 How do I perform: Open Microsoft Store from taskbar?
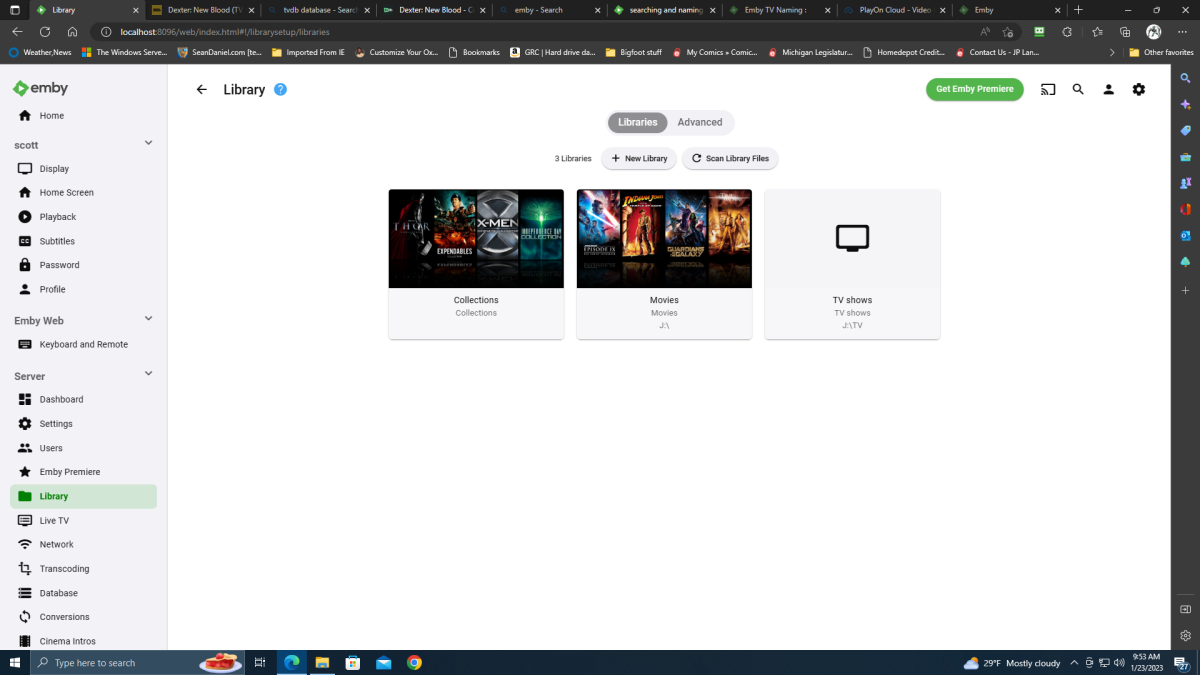[352, 663]
